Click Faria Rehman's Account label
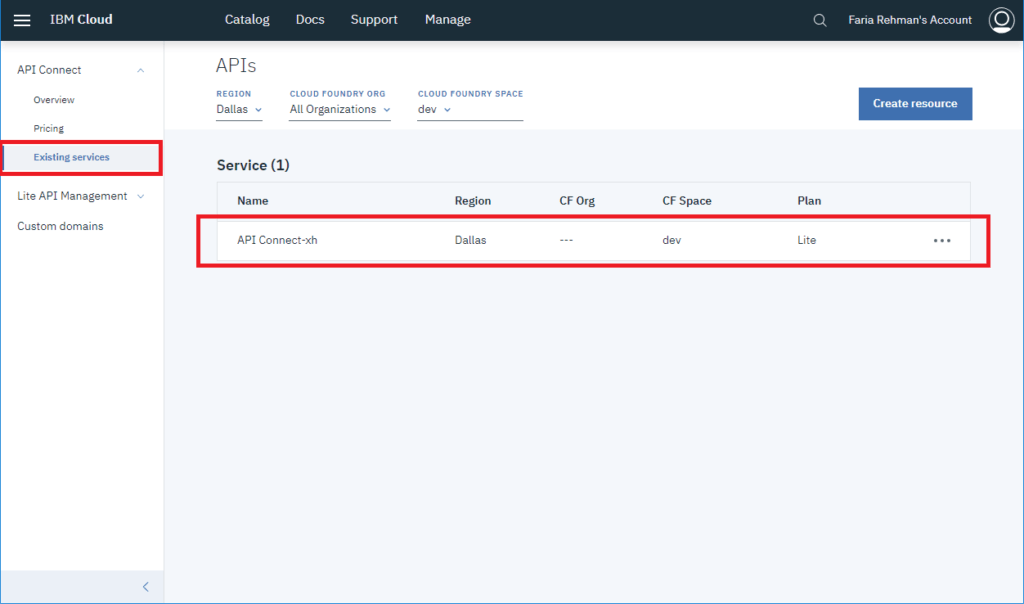 coord(909,19)
